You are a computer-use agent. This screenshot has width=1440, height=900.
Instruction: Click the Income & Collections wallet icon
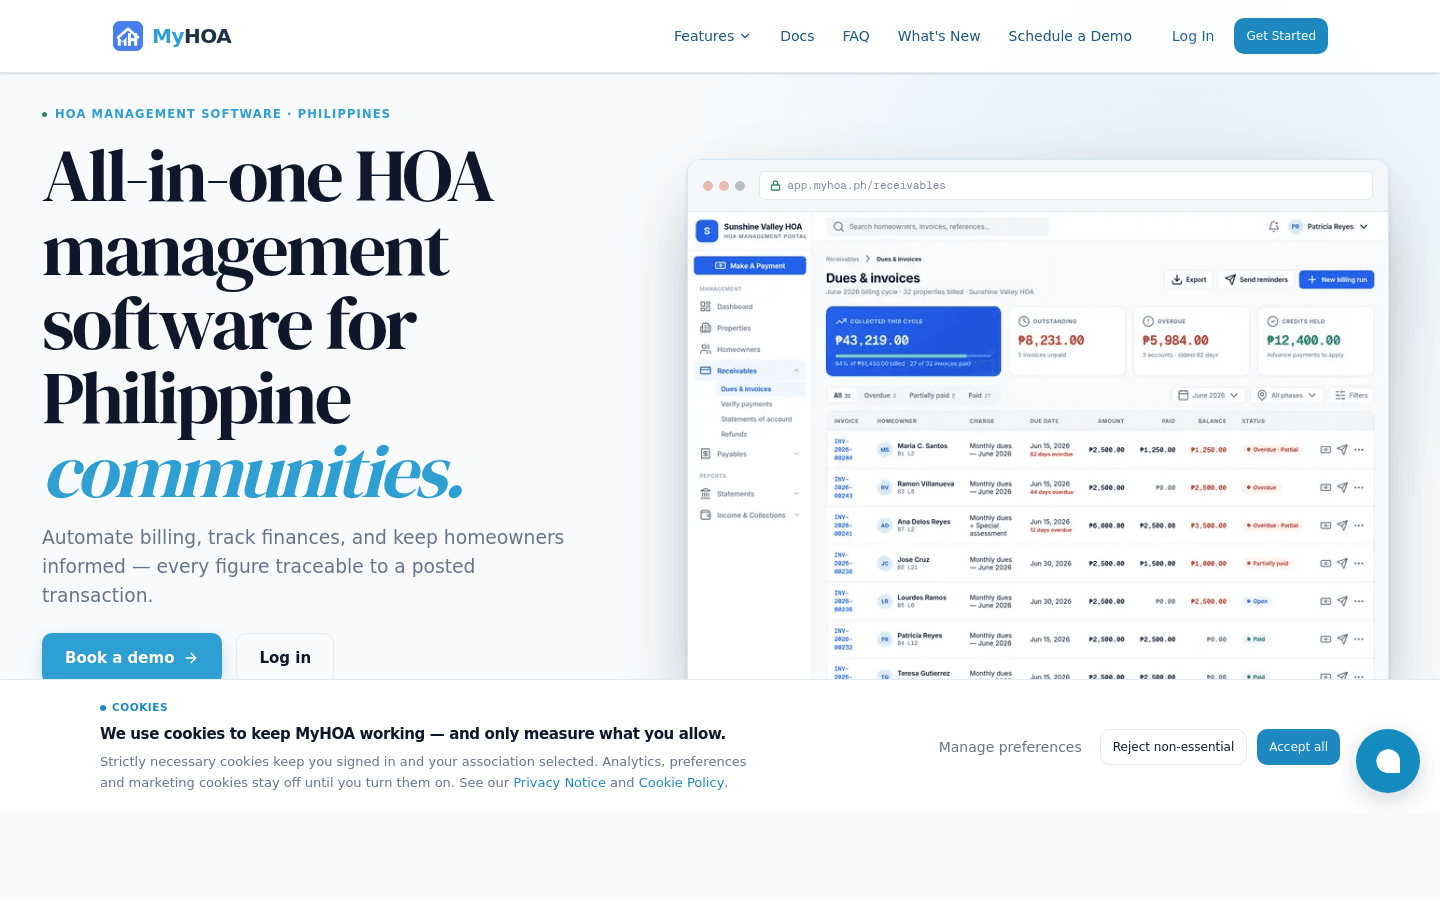[x=706, y=515]
